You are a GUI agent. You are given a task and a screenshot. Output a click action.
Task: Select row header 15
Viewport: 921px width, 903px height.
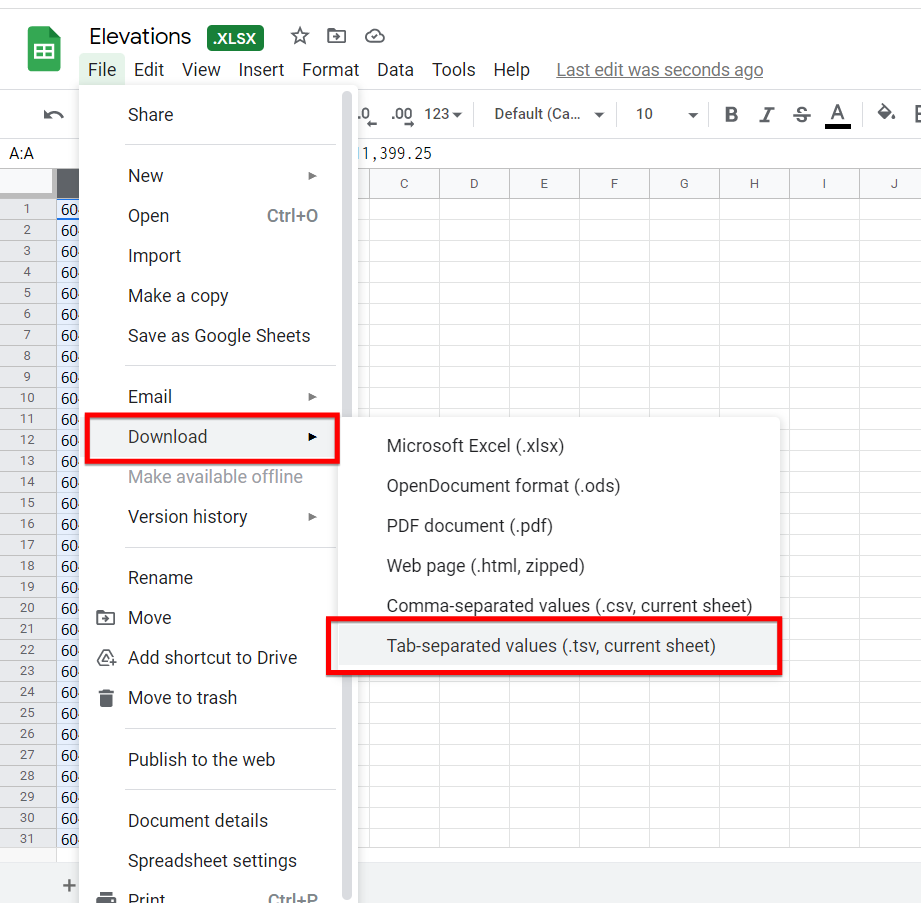(x=28, y=503)
